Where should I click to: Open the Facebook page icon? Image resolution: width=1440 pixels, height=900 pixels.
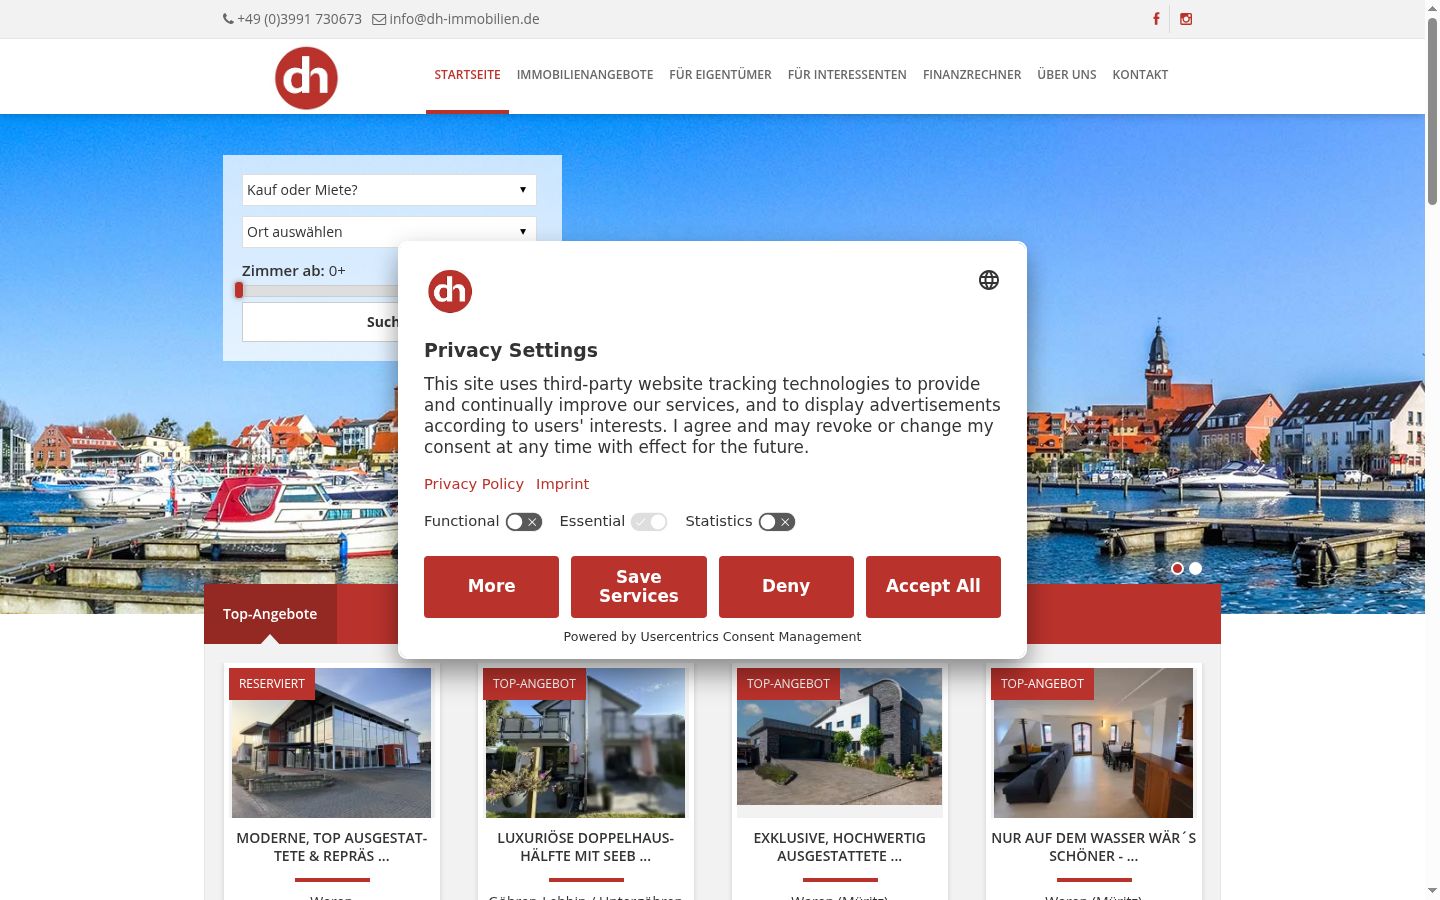1156,19
